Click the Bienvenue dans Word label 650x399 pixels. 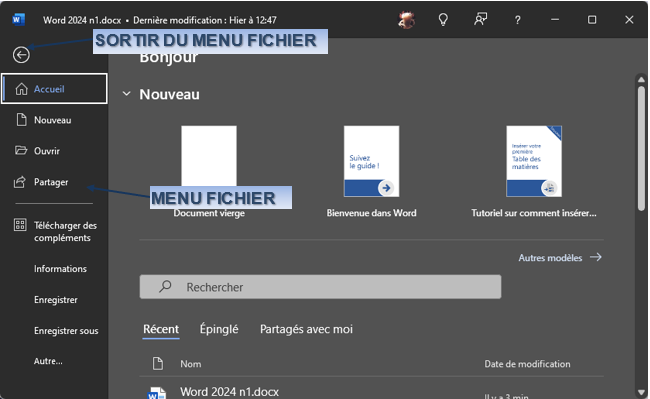[x=371, y=213]
